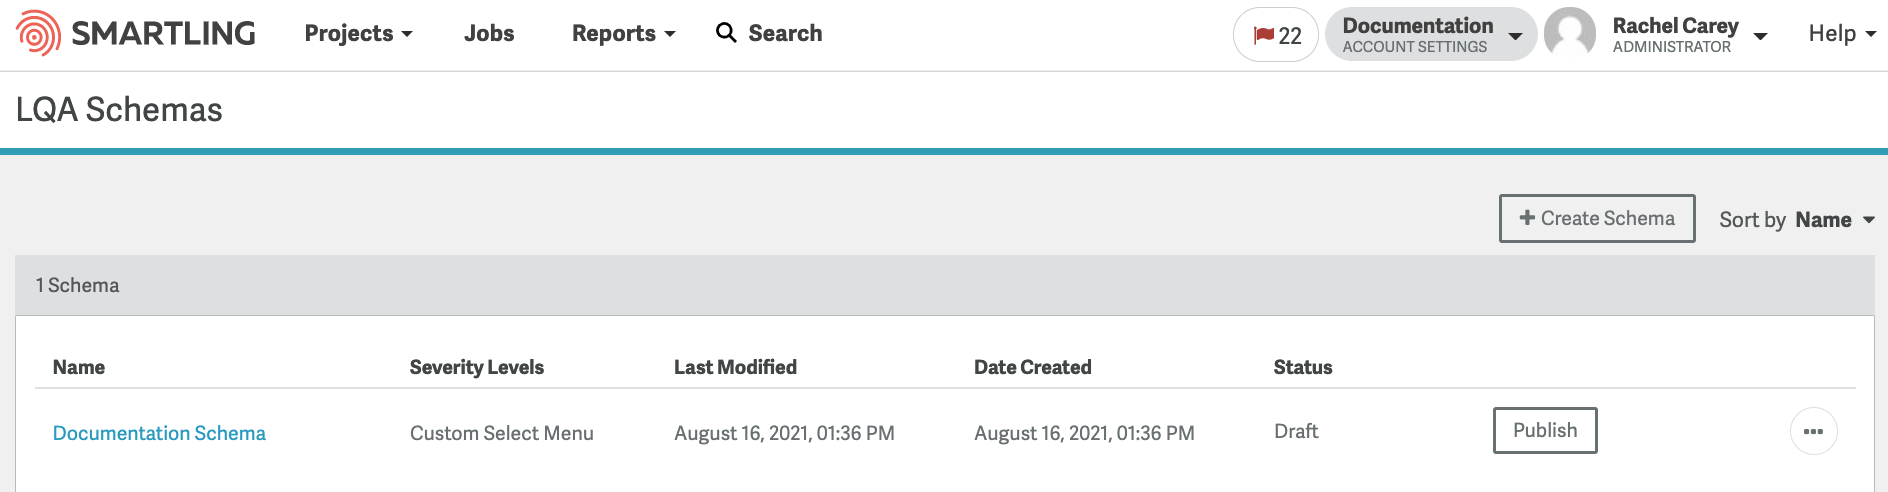
Task: Open the Projects dropdown menu
Action: pos(358,33)
